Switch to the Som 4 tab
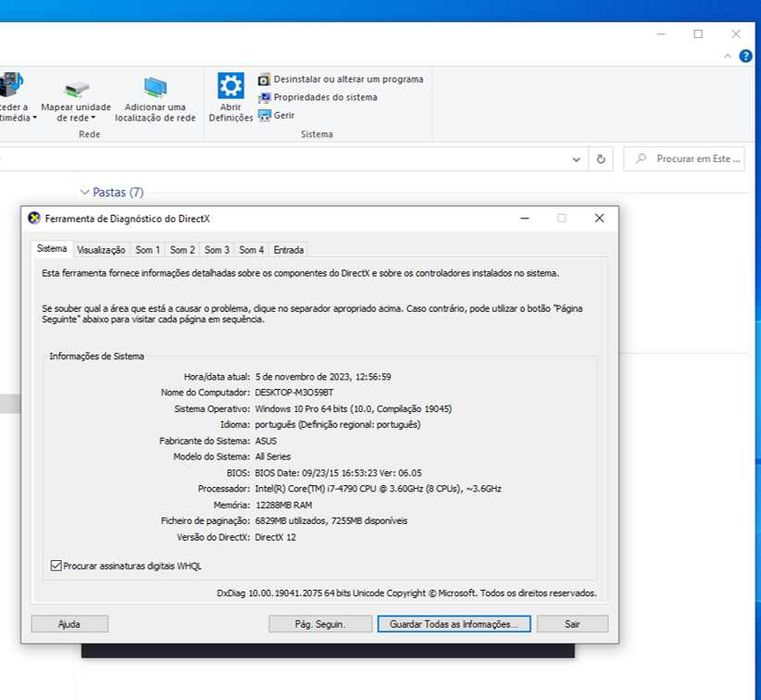The width and height of the screenshot is (761, 700). pyautogui.click(x=251, y=250)
